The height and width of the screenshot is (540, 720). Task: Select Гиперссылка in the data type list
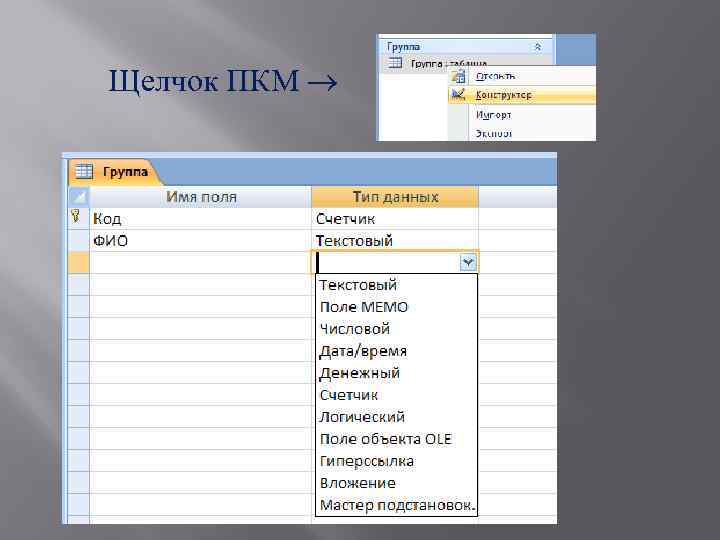point(396,461)
